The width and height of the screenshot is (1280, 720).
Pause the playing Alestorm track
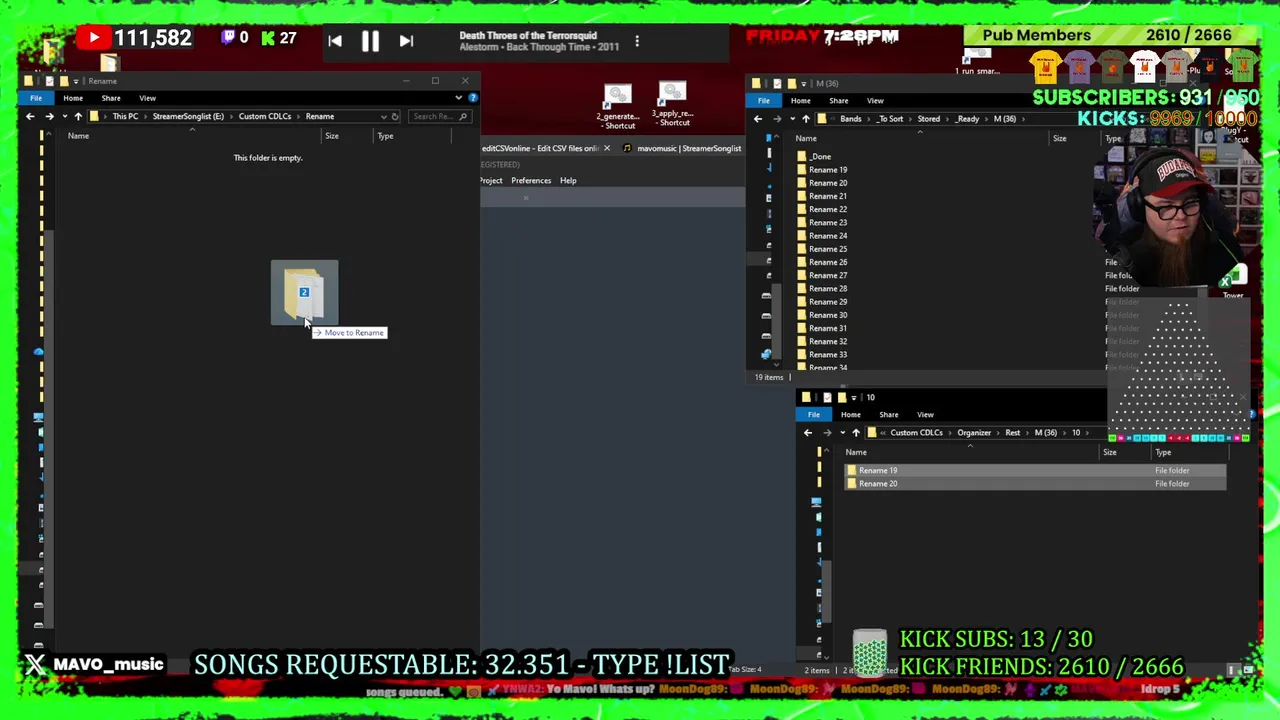pos(370,41)
